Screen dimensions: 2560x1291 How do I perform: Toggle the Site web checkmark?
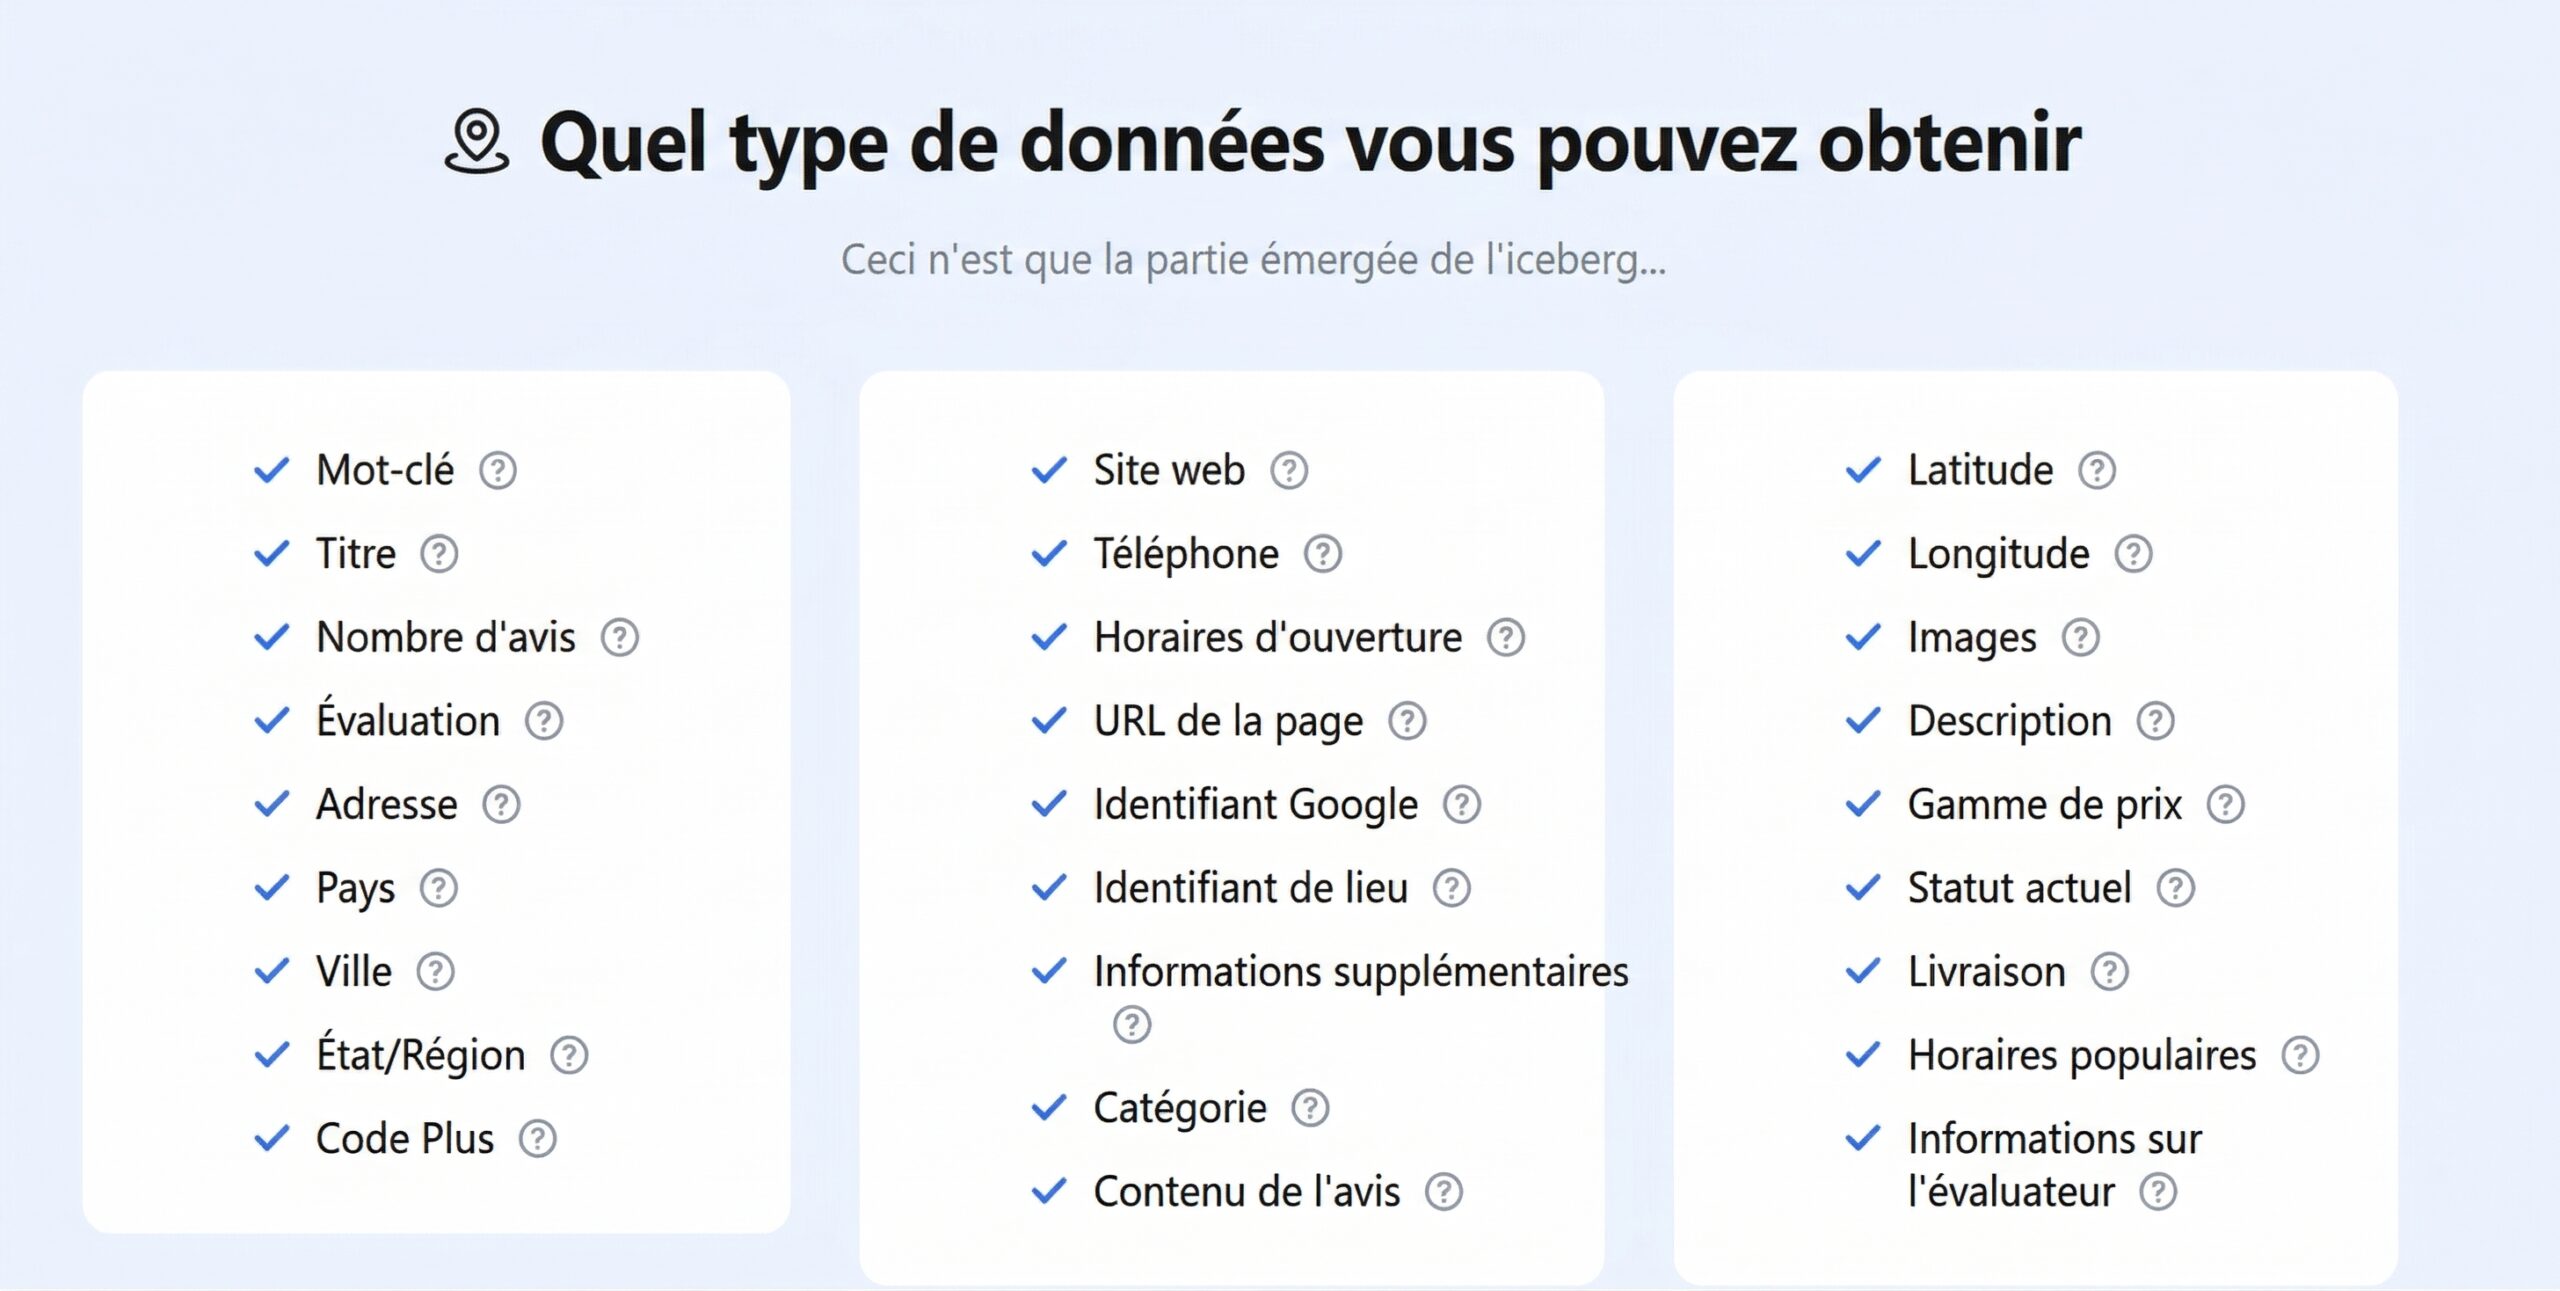tap(1047, 469)
